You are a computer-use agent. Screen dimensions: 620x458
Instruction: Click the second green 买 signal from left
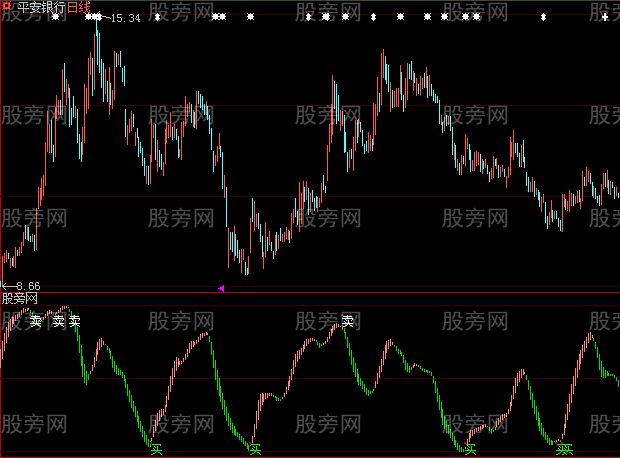pyautogui.click(x=255, y=449)
